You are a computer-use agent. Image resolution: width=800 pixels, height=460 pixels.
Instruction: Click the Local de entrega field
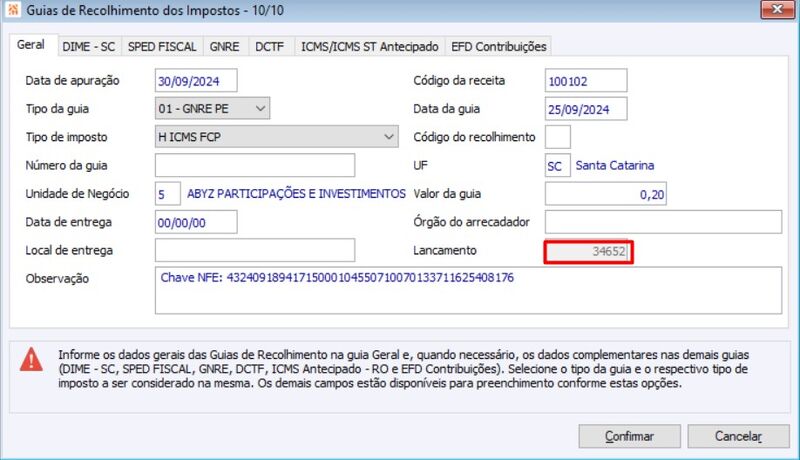click(255, 250)
